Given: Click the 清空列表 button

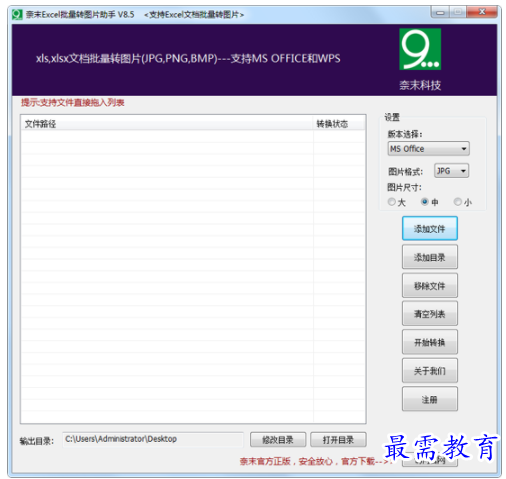Looking at the screenshot, I should [x=429, y=314].
